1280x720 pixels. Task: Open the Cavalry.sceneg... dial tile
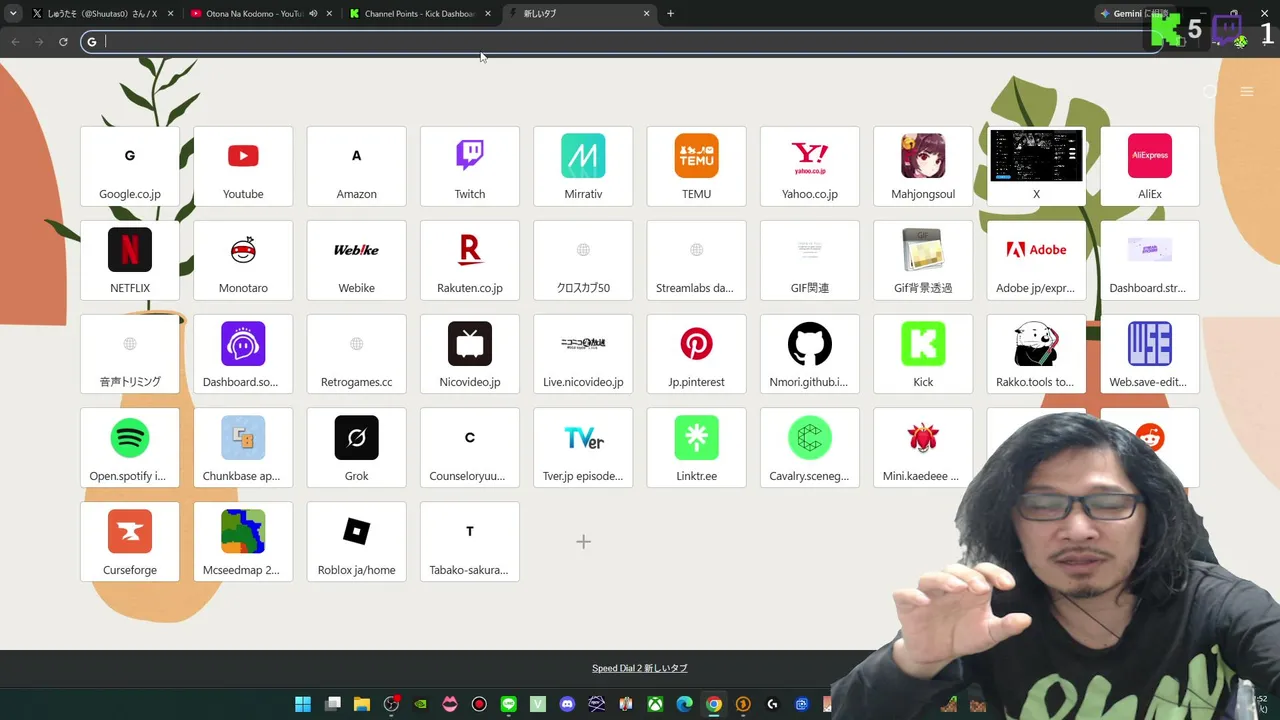tap(810, 448)
